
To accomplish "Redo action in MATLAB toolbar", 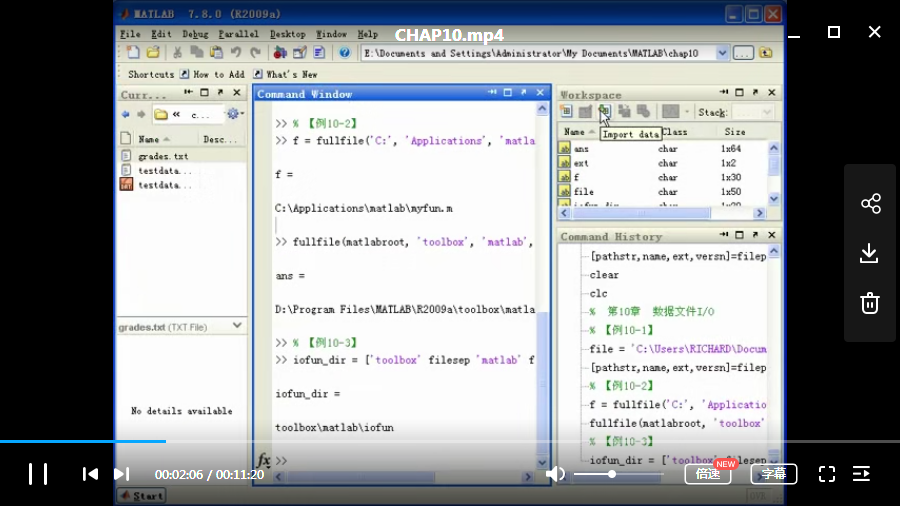I will click(x=255, y=53).
